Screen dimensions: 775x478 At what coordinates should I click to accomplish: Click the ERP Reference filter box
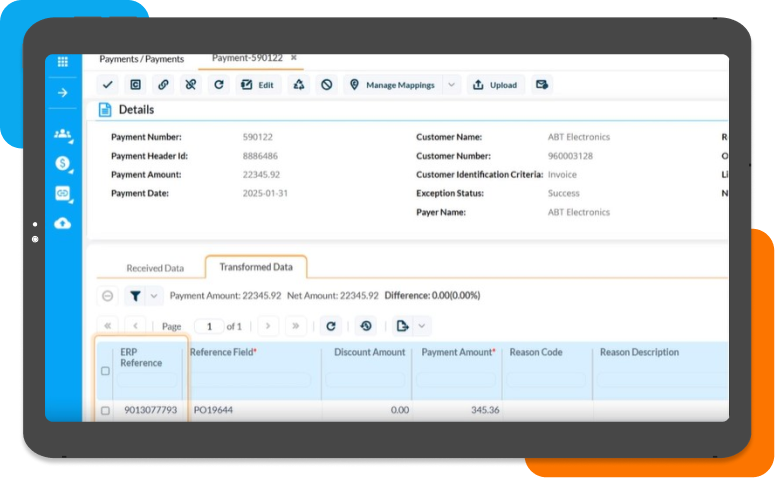(147, 380)
